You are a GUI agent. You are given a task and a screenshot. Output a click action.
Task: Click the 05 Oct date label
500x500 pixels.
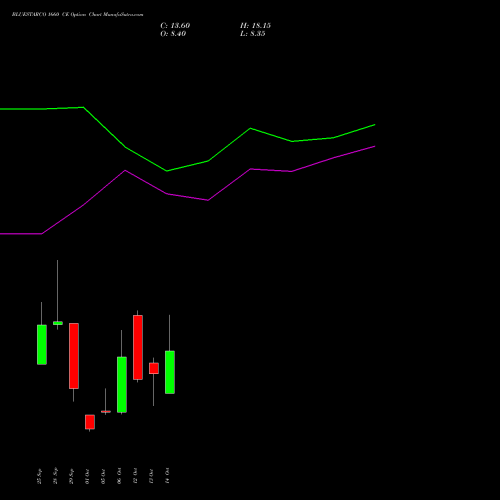[x=103, y=476]
